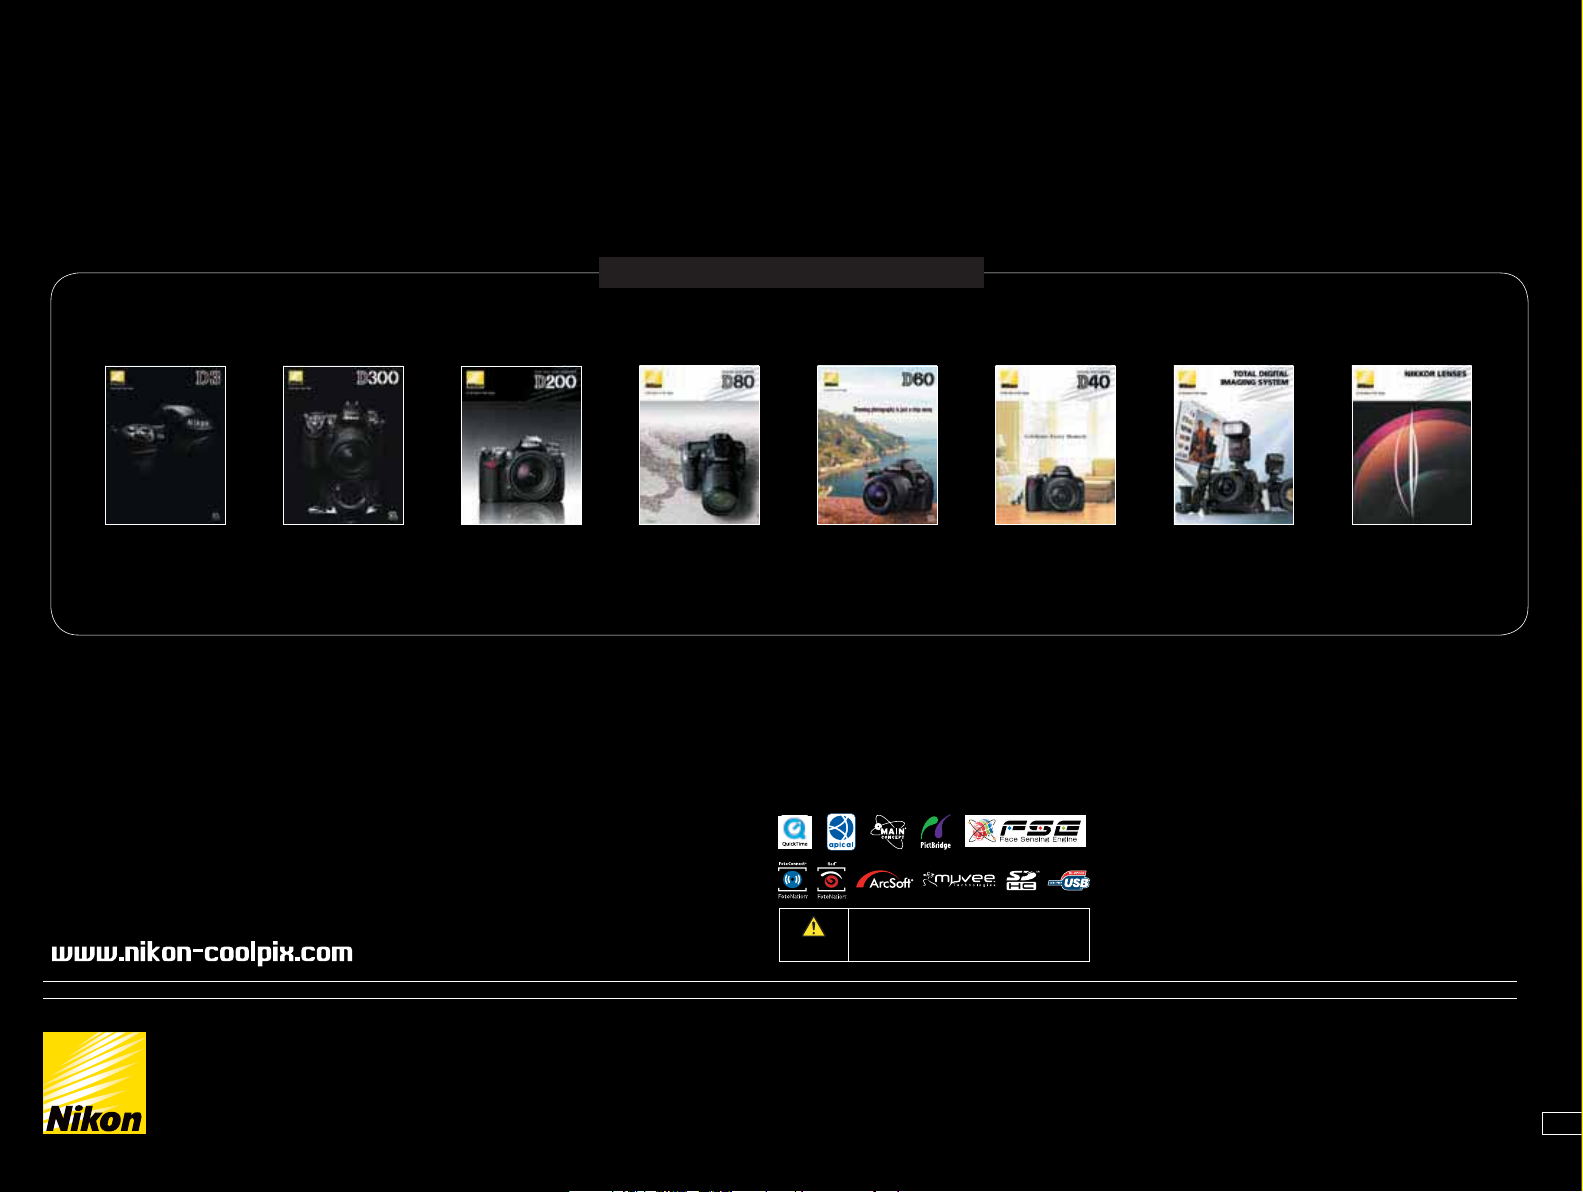1583x1192 pixels.
Task: Open the D60 brochure thumbnail
Action: pyautogui.click(x=877, y=445)
